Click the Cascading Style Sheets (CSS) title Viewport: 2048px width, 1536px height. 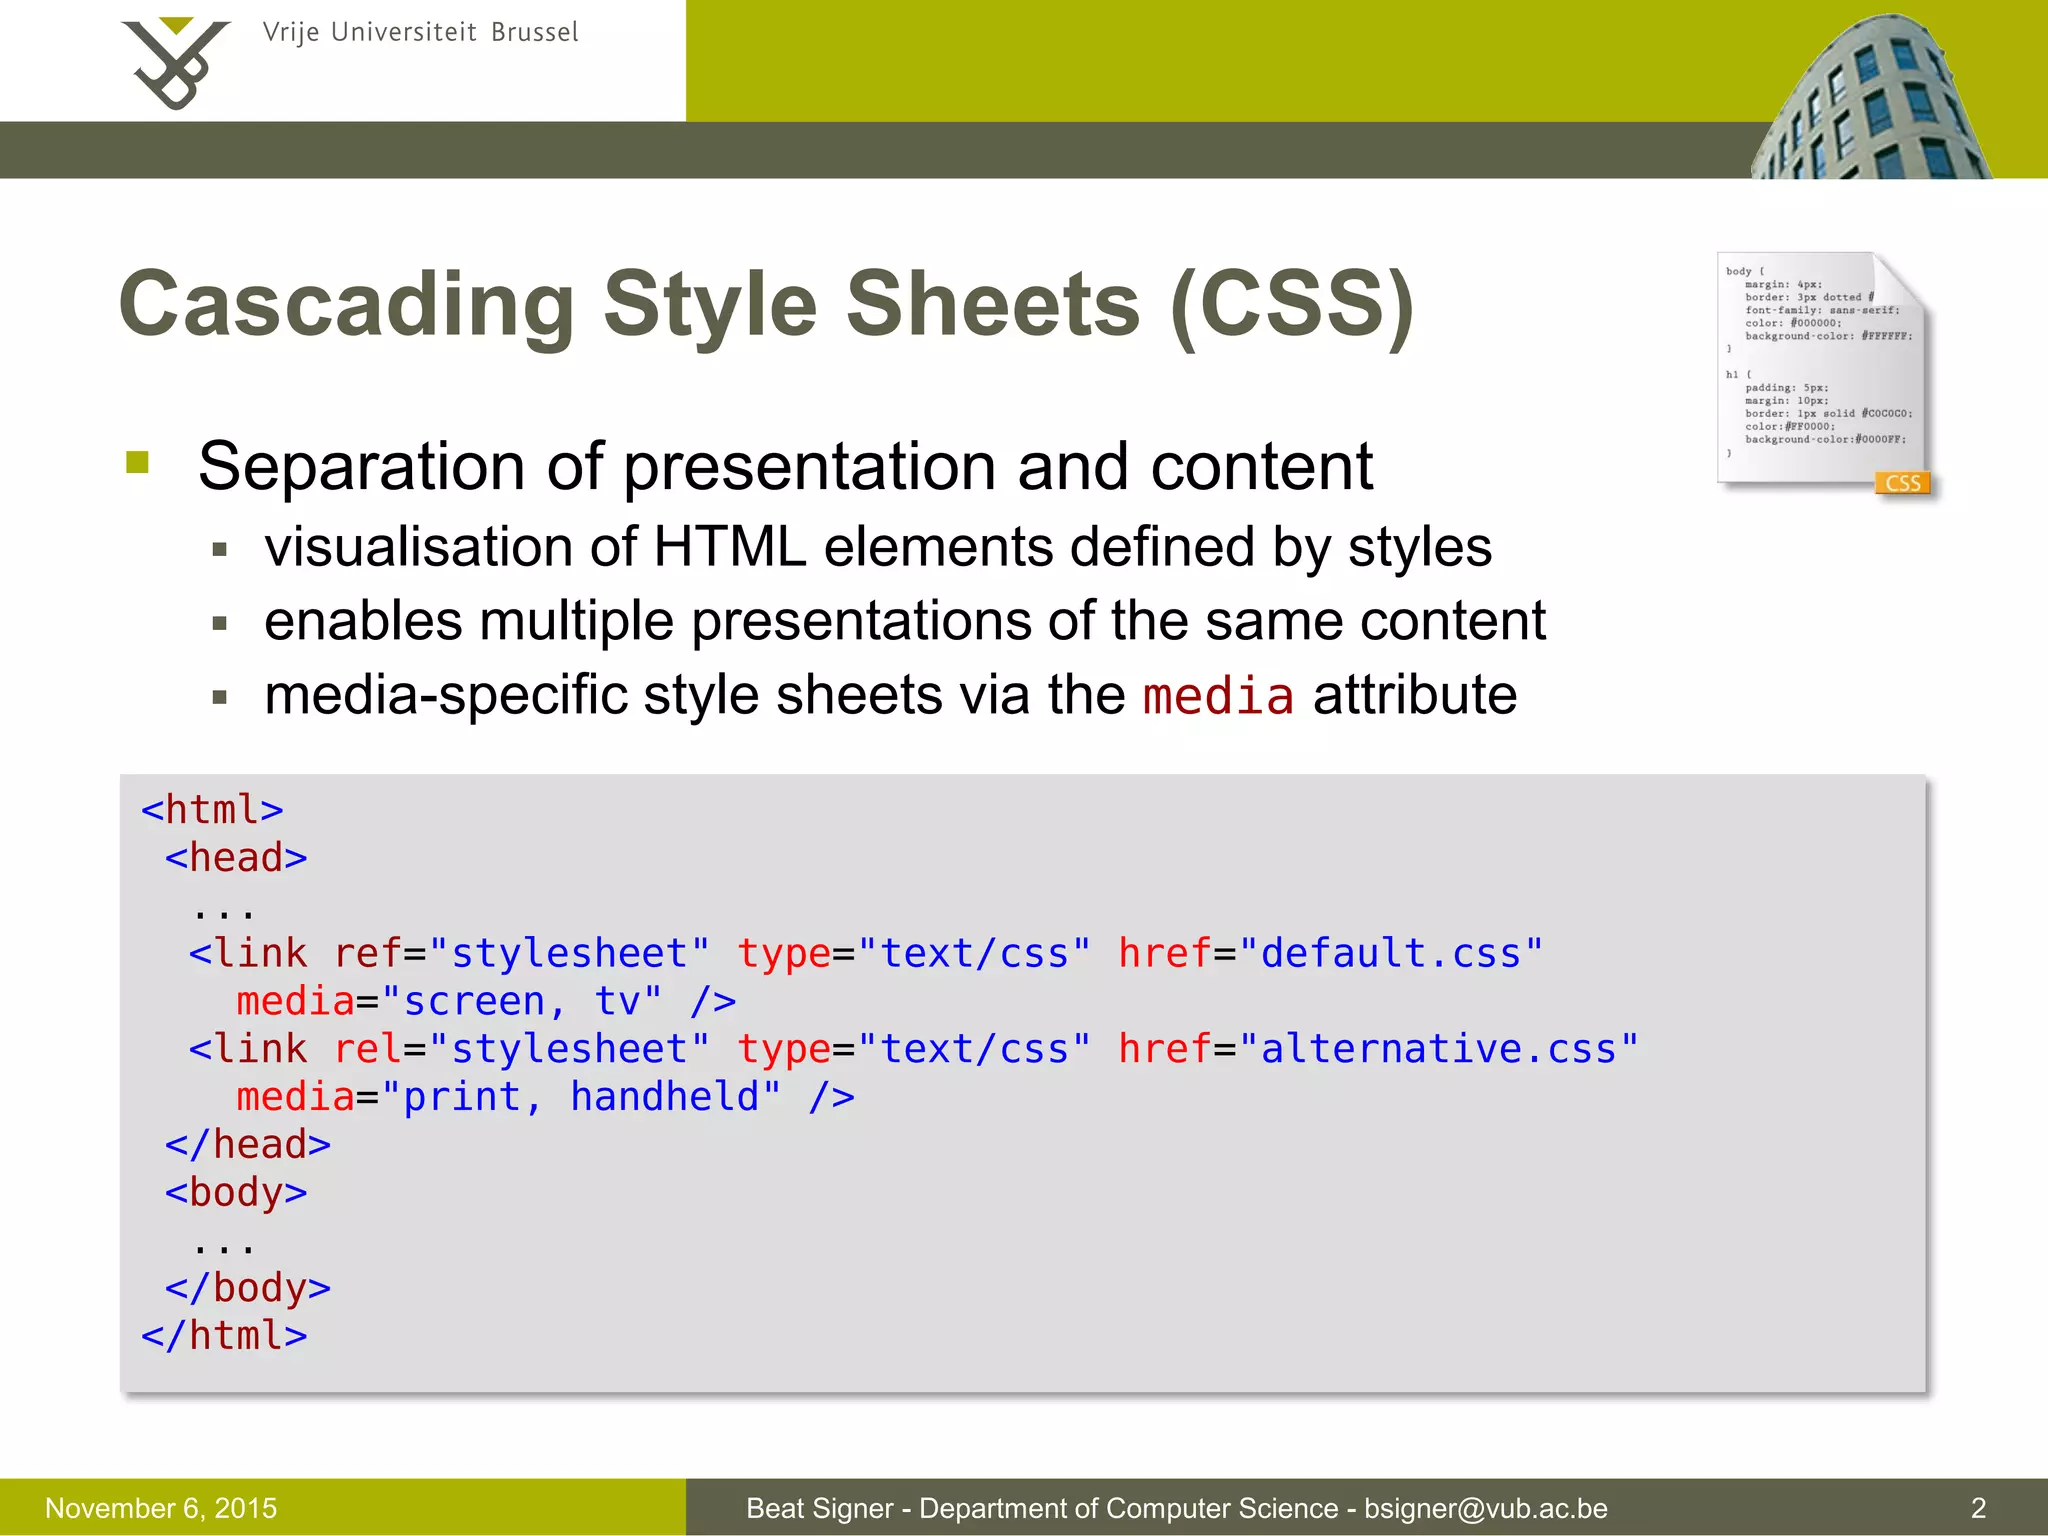tap(766, 304)
